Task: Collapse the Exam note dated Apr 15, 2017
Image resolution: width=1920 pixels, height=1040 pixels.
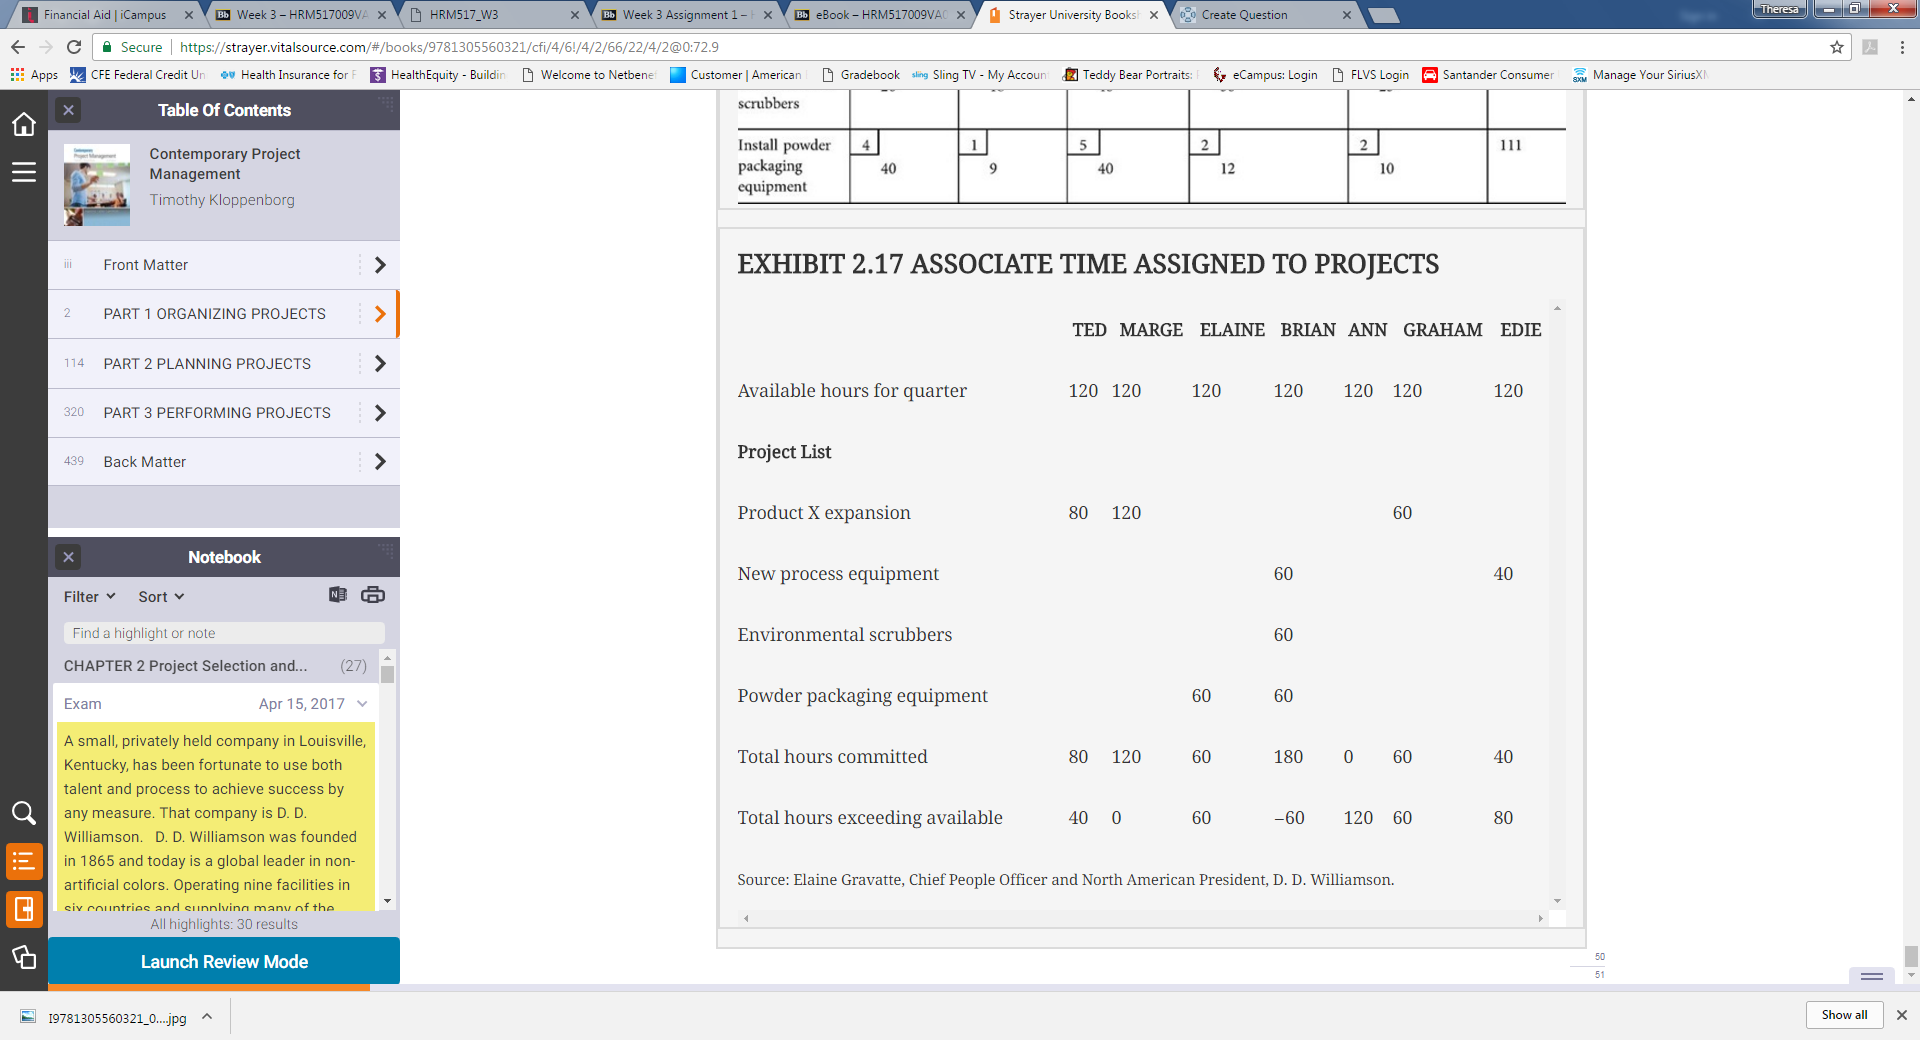Action: point(363,703)
